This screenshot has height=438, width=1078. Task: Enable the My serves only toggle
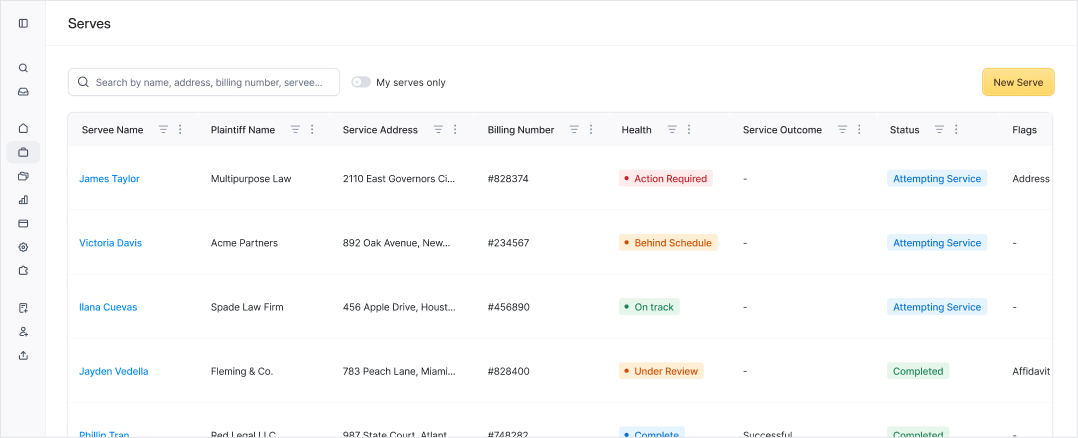(360, 82)
